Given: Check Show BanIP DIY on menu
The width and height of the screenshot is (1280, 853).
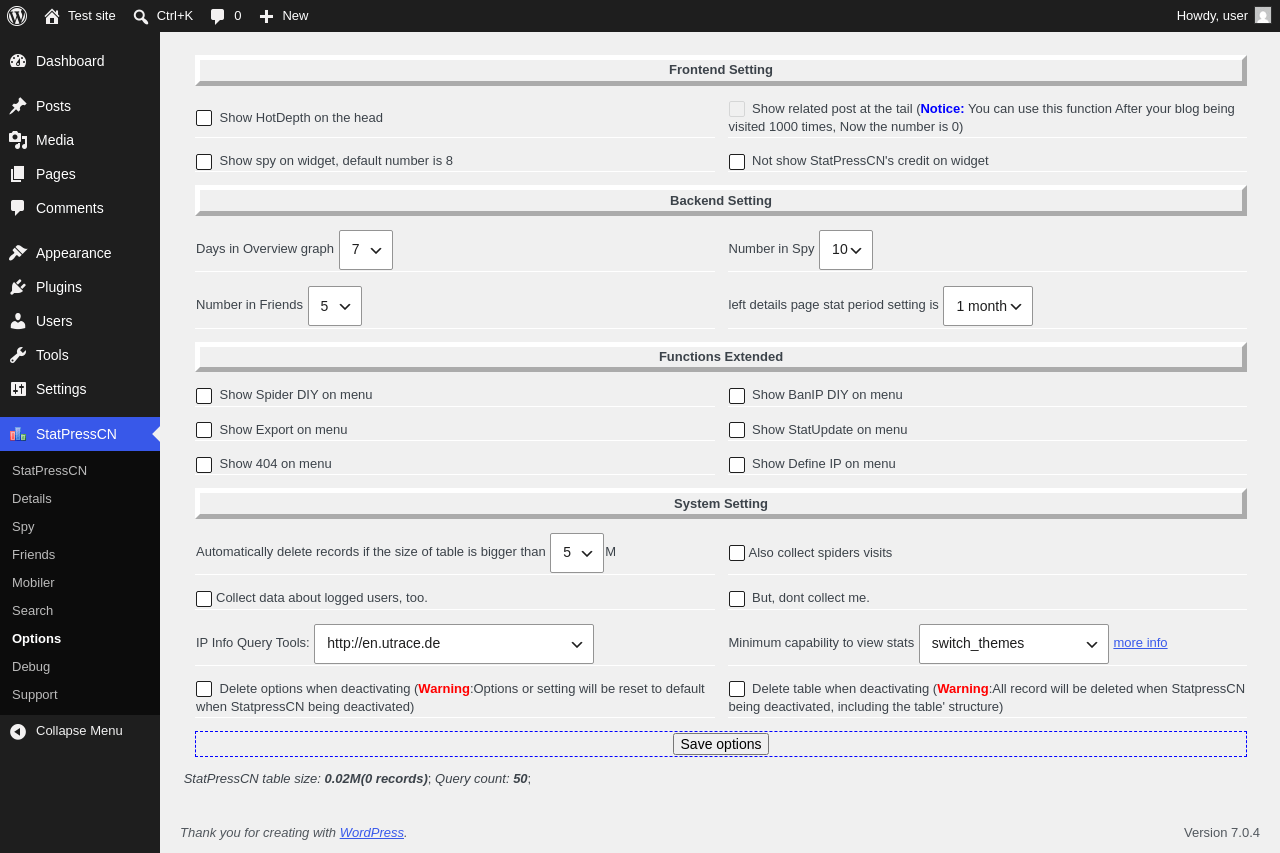Looking at the screenshot, I should click(x=737, y=396).
